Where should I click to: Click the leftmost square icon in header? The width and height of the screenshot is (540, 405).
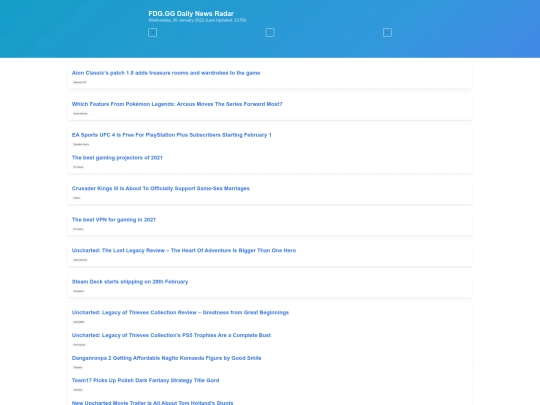(152, 32)
